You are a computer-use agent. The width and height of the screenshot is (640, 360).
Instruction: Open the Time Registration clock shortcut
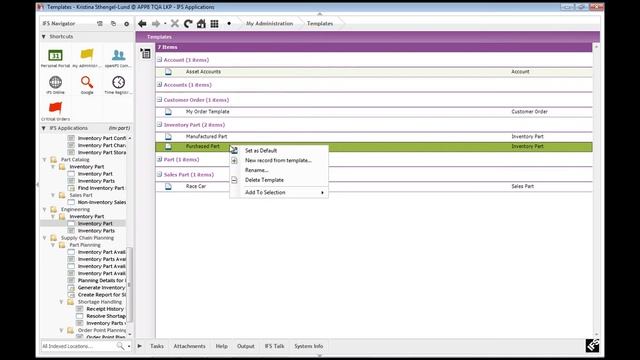(x=118, y=82)
